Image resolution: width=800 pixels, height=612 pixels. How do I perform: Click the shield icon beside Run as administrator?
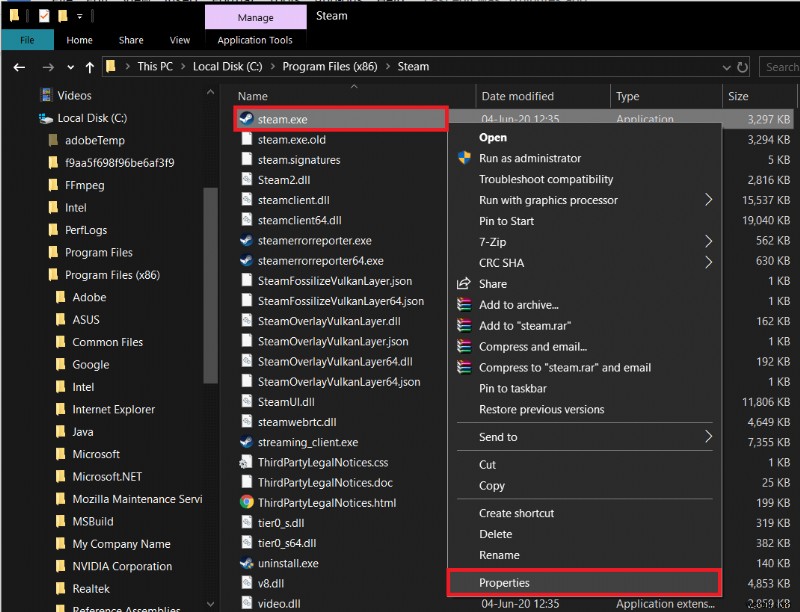[463, 158]
